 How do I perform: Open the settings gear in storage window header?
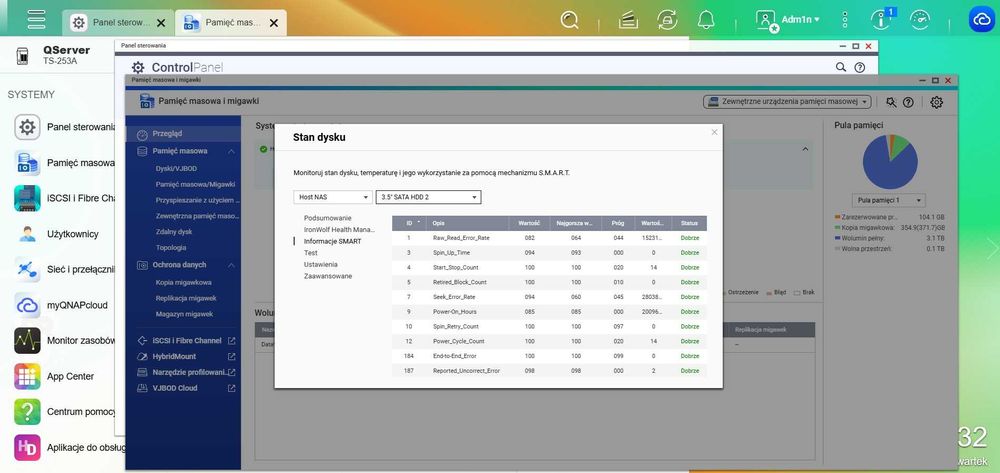[936, 102]
